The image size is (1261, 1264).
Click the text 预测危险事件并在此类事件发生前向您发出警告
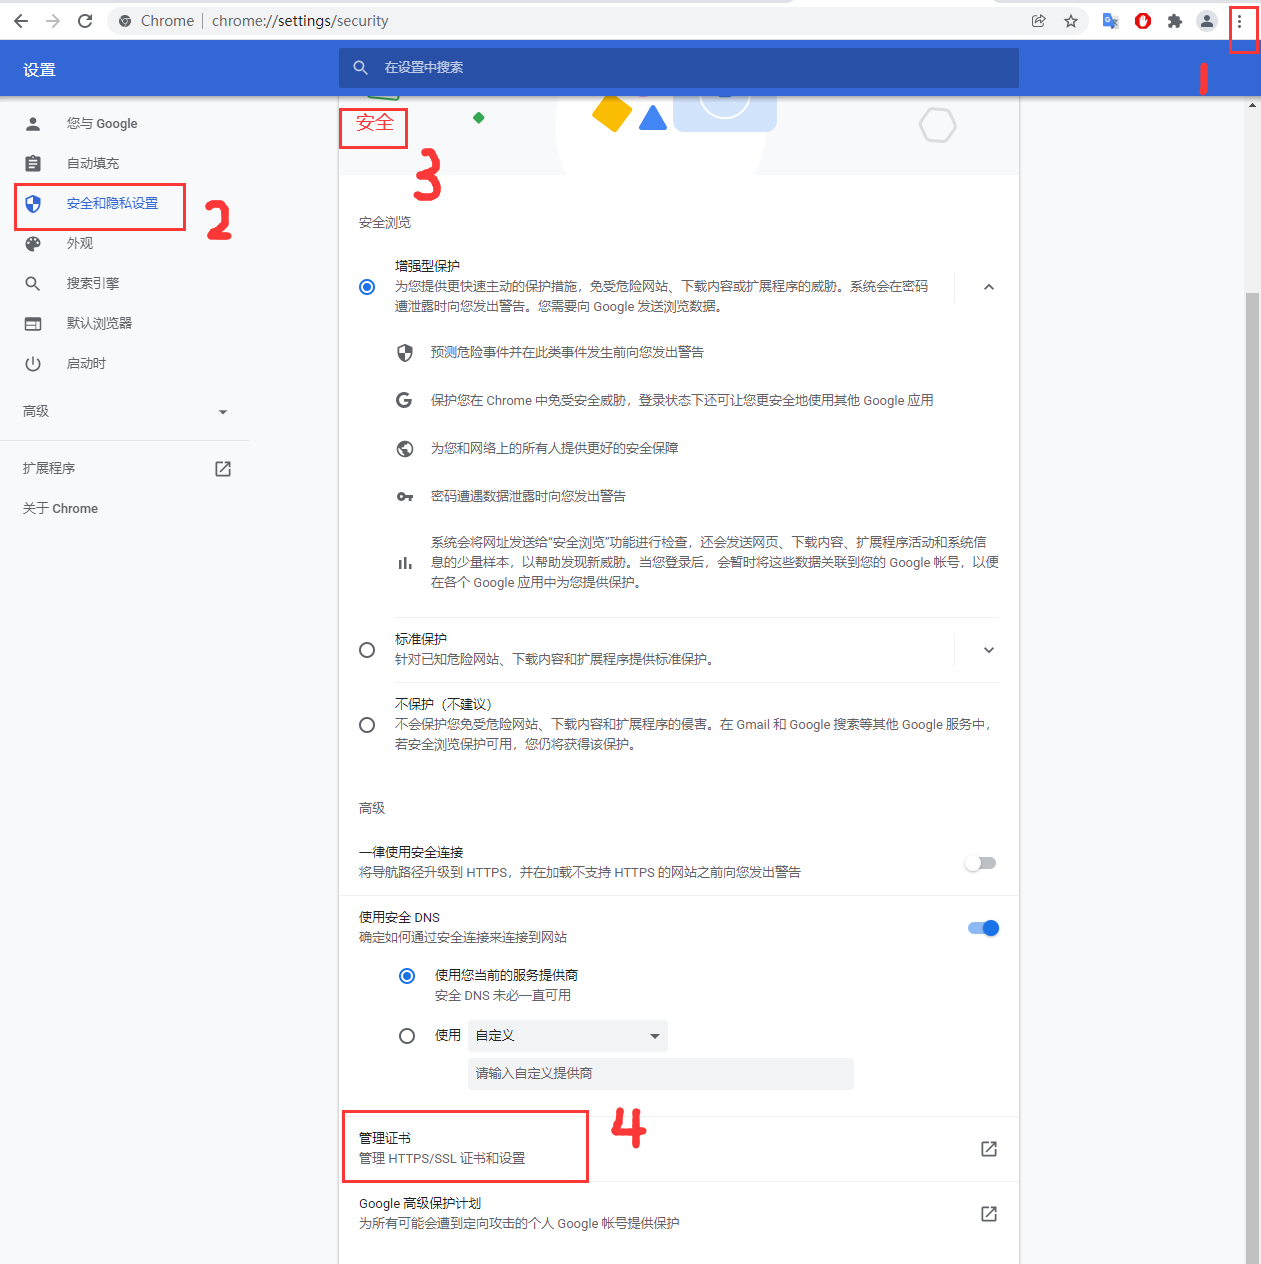pos(567,352)
